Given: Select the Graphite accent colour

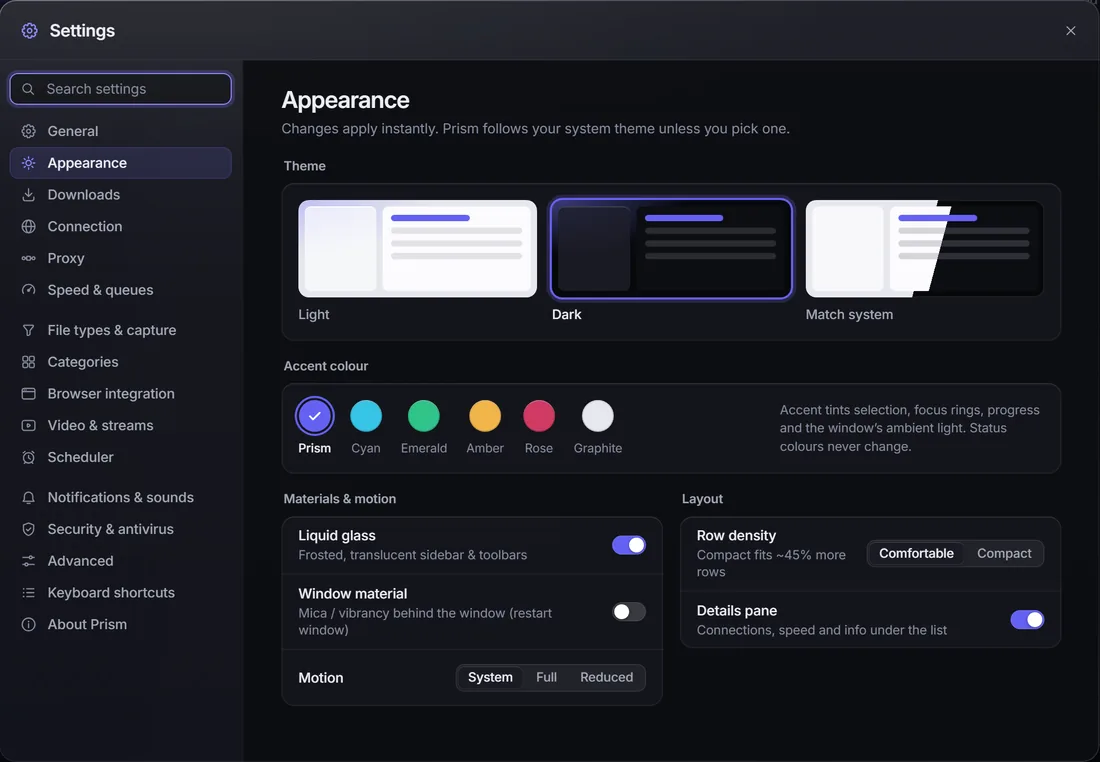Looking at the screenshot, I should coord(598,416).
